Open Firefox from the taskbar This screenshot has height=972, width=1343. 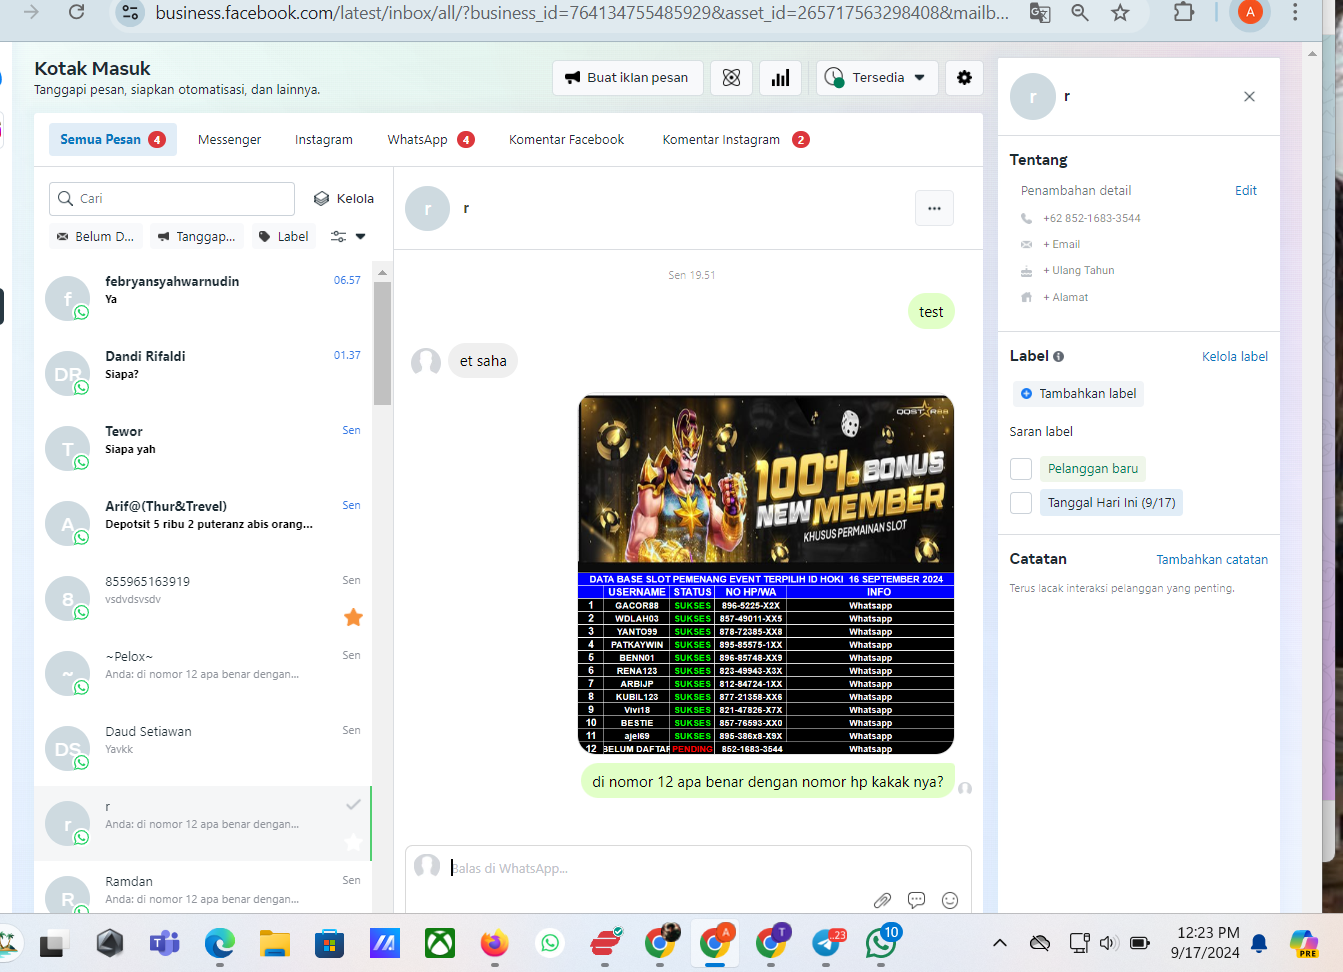(494, 942)
